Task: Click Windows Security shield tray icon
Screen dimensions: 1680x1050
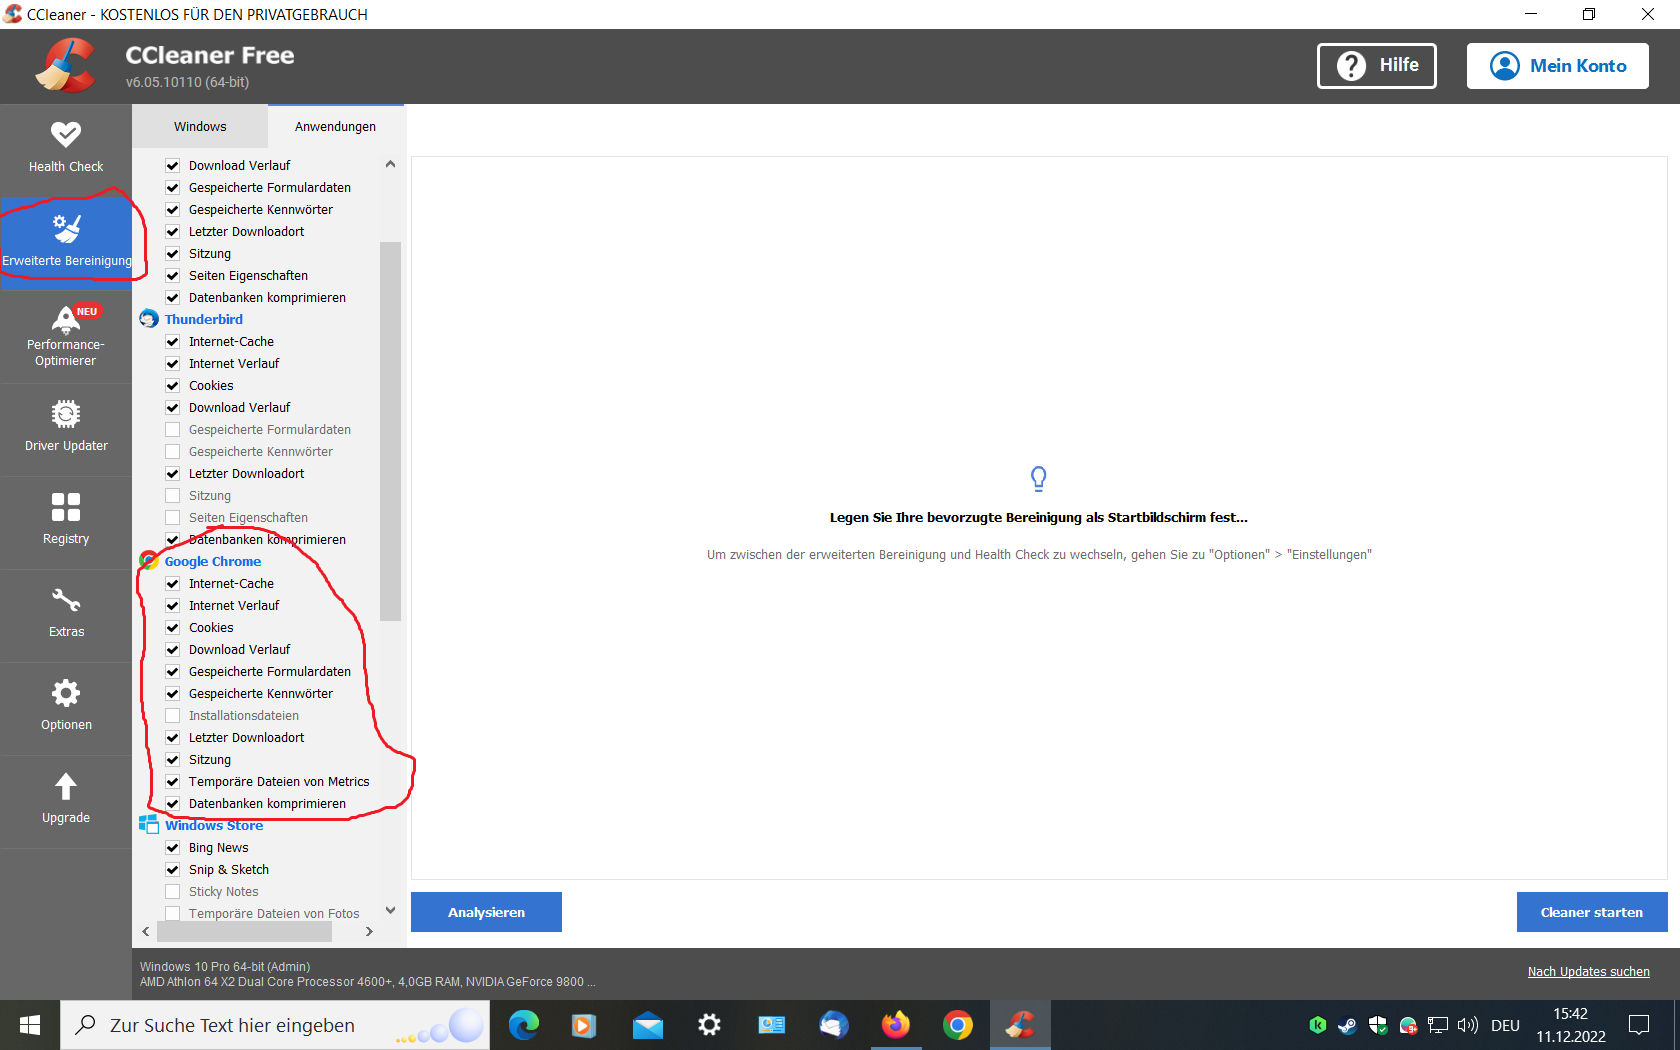Action: point(1378,1025)
